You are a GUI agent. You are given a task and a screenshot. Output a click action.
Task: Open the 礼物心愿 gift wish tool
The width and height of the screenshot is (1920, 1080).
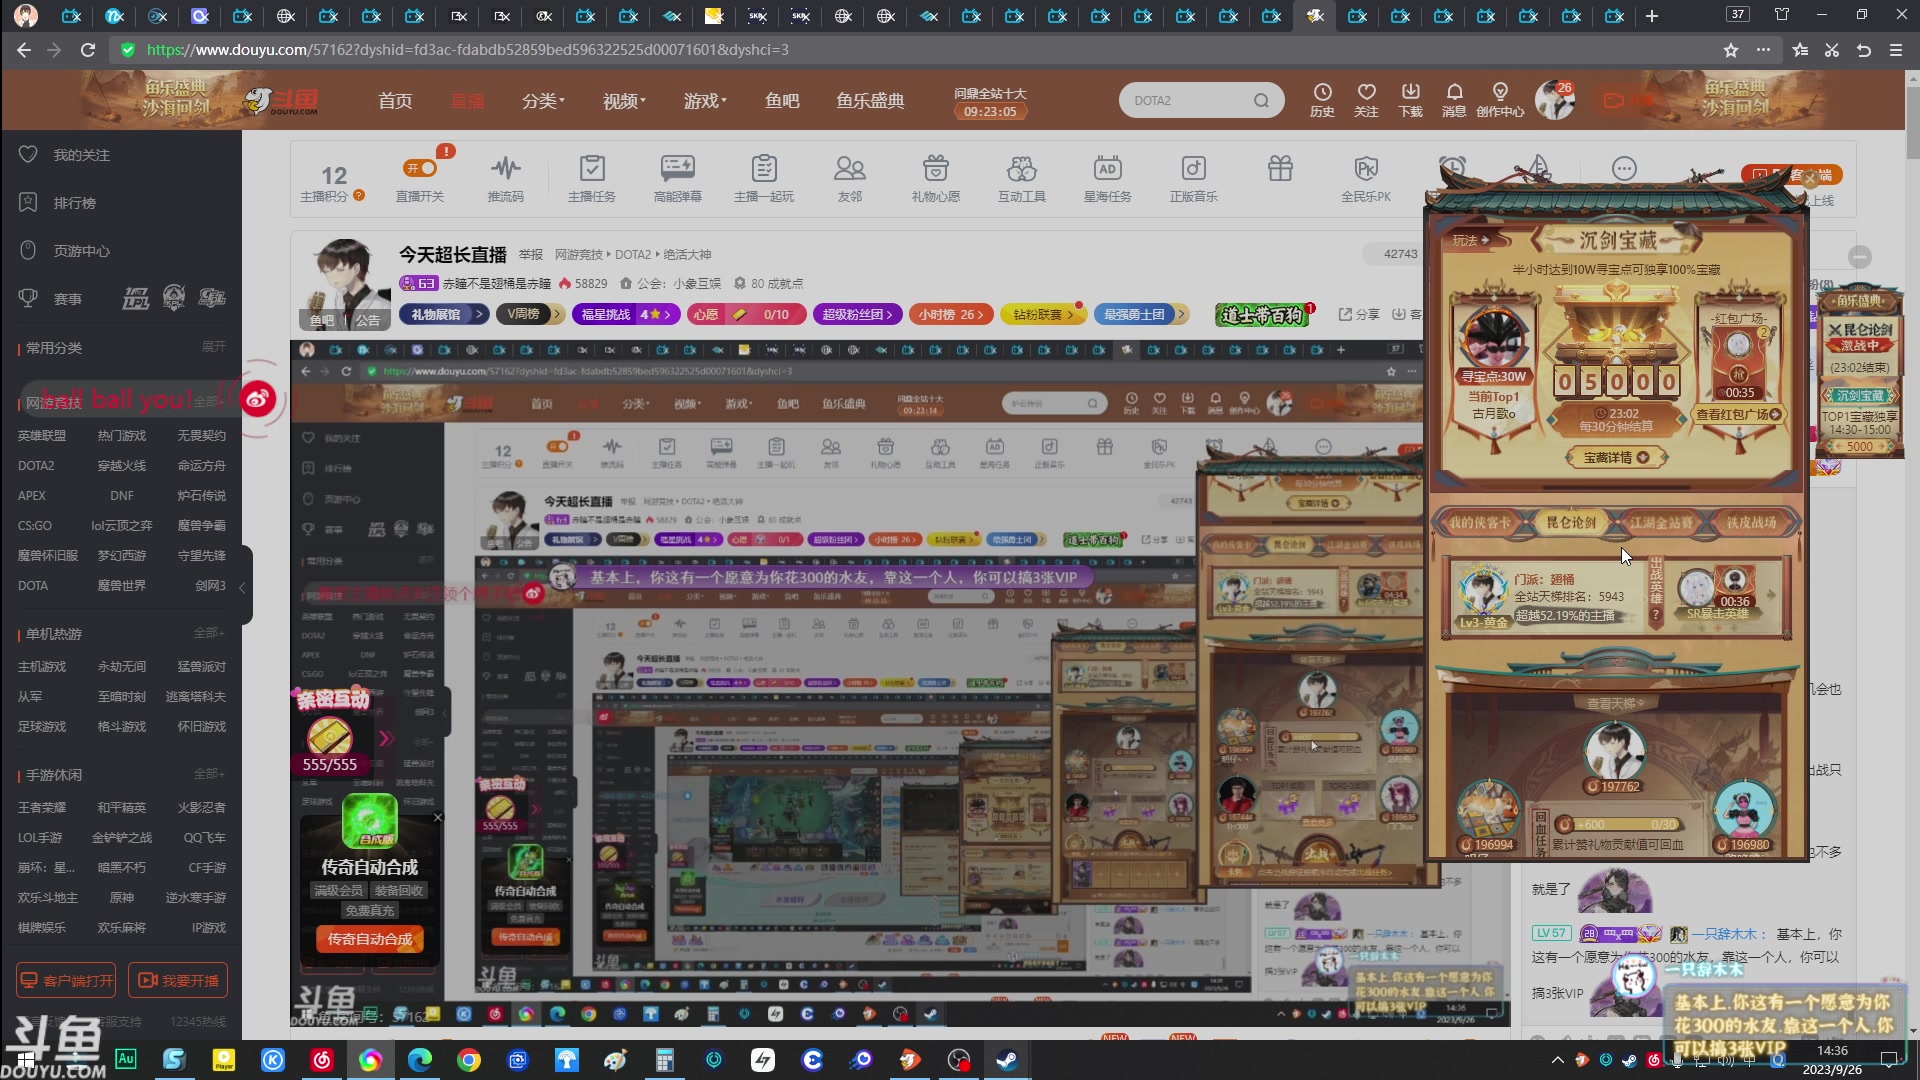936,178
